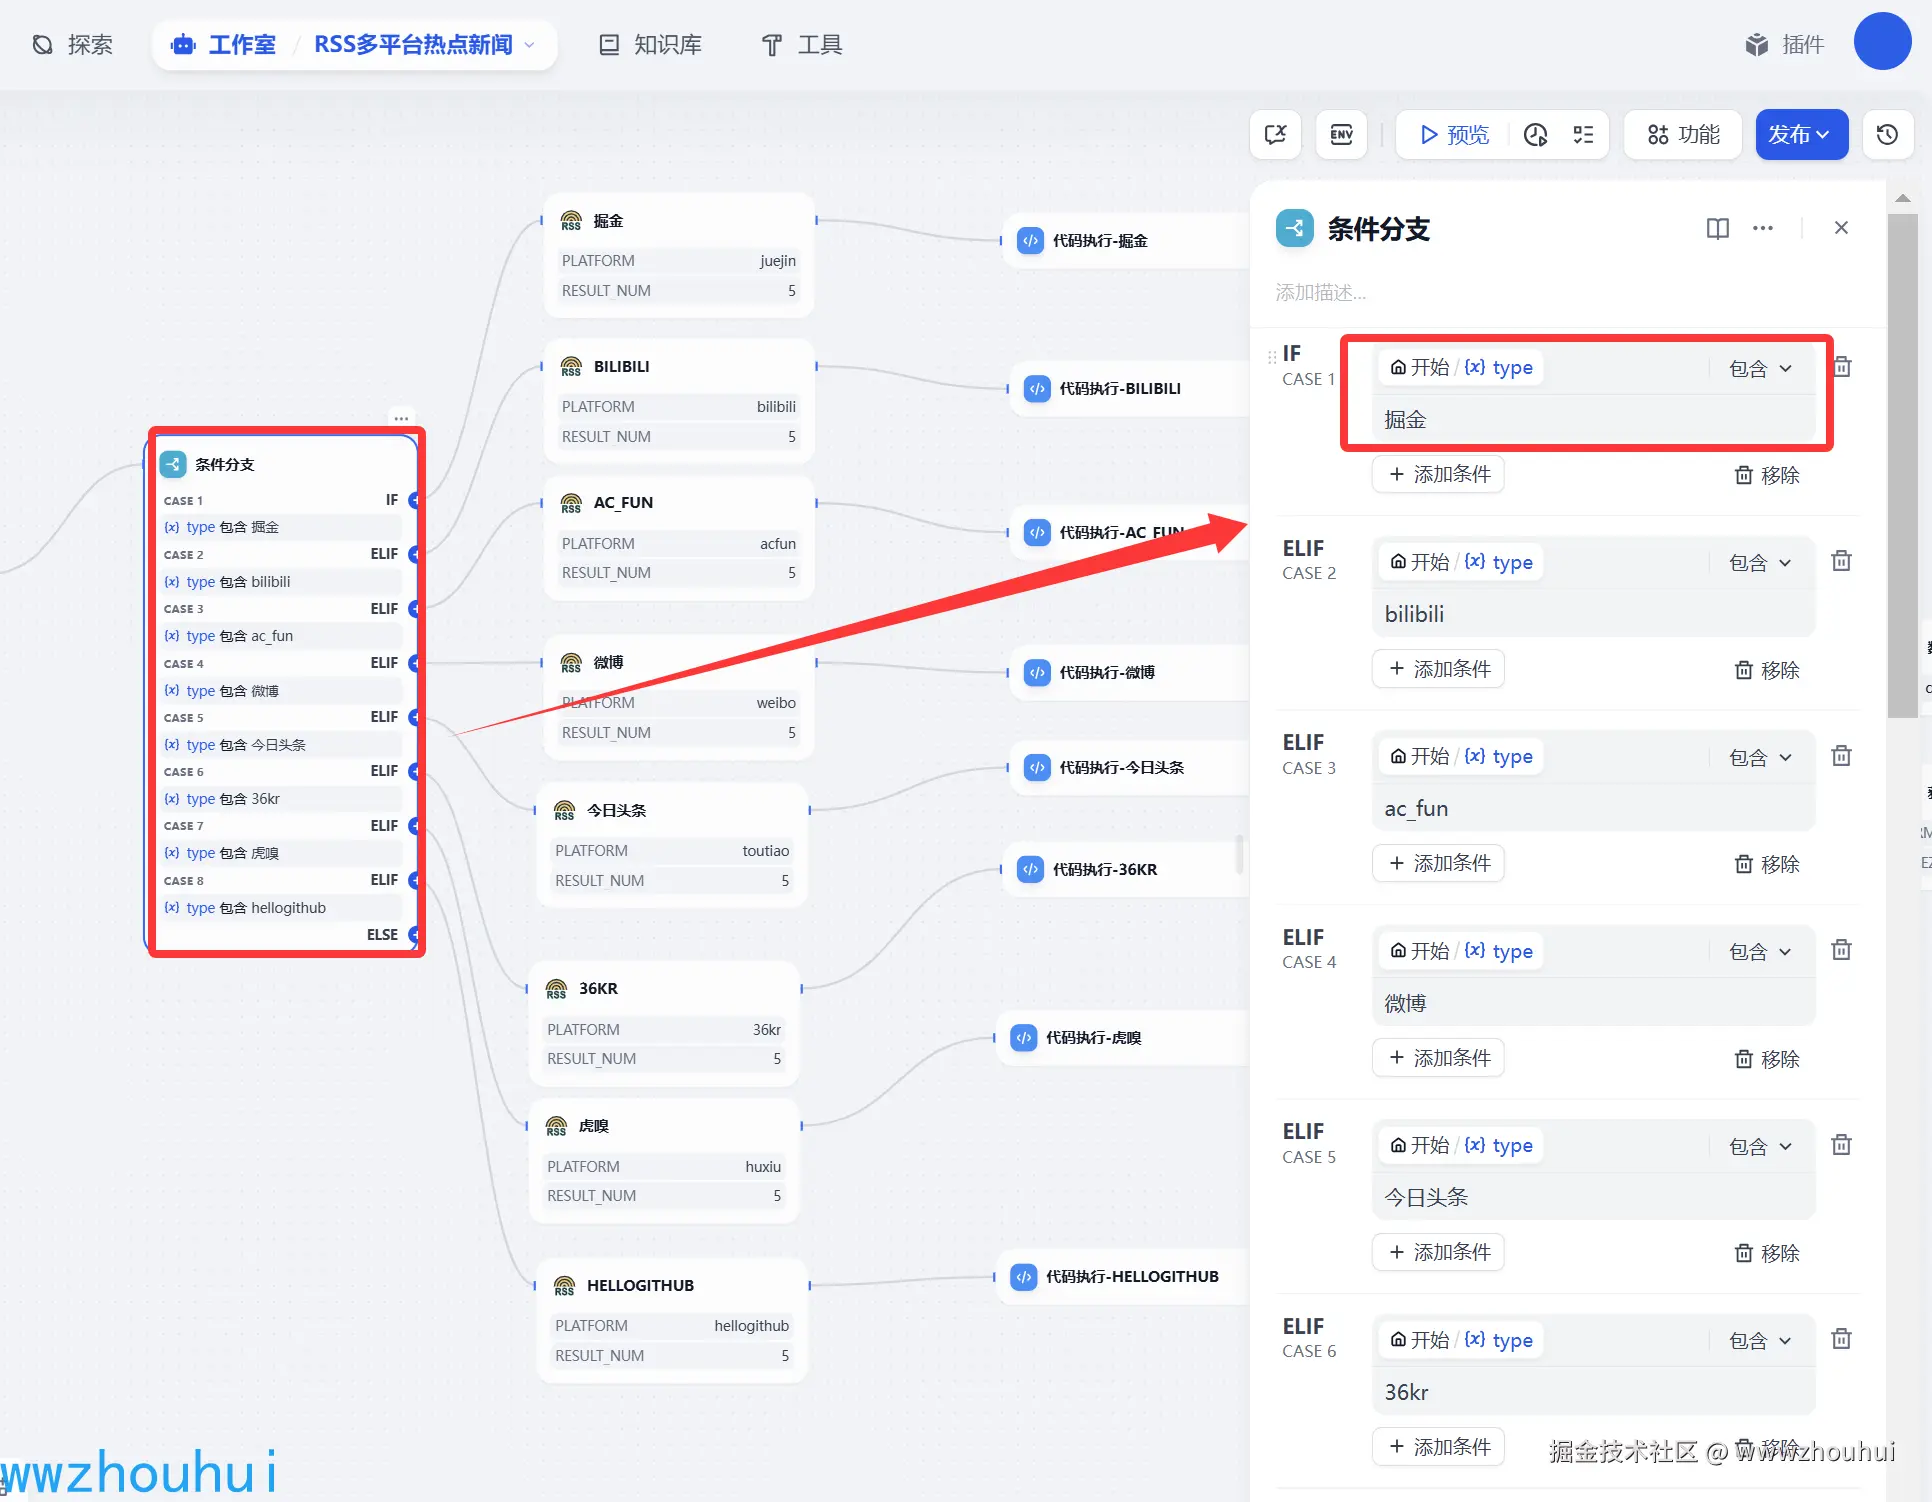Select the 掘金 RSS node
Image resolution: width=1932 pixels, height=1502 pixels.
pyautogui.click(x=679, y=255)
